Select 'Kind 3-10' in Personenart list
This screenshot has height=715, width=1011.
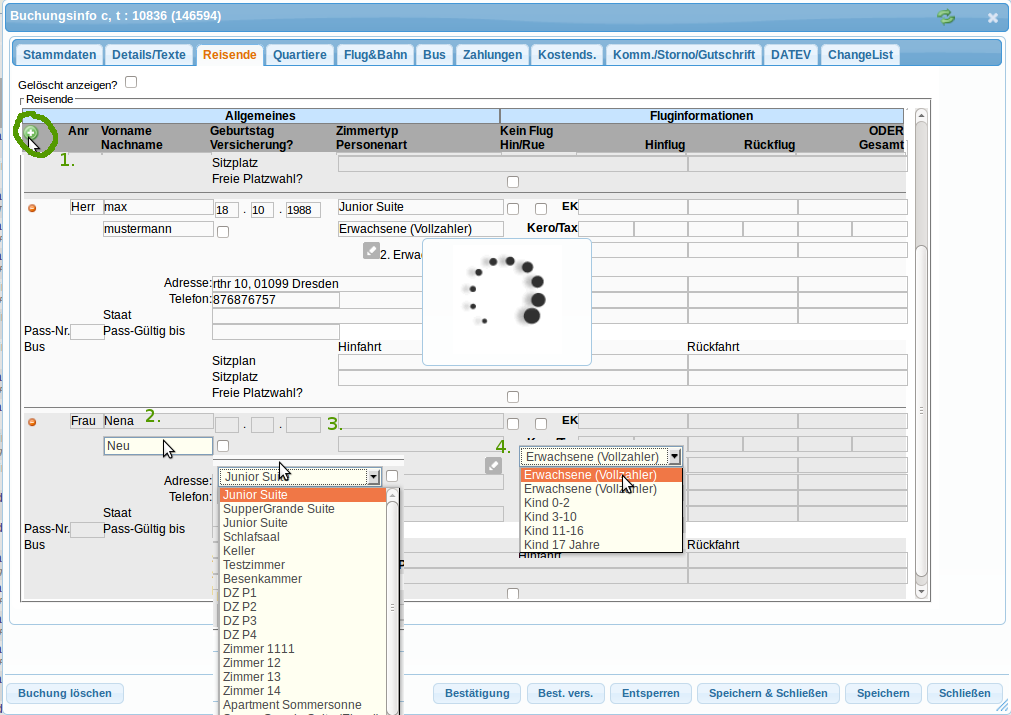pos(550,517)
